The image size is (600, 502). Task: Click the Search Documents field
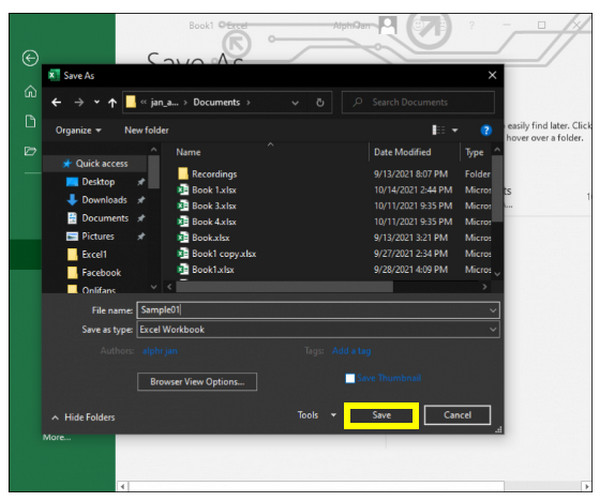point(418,102)
